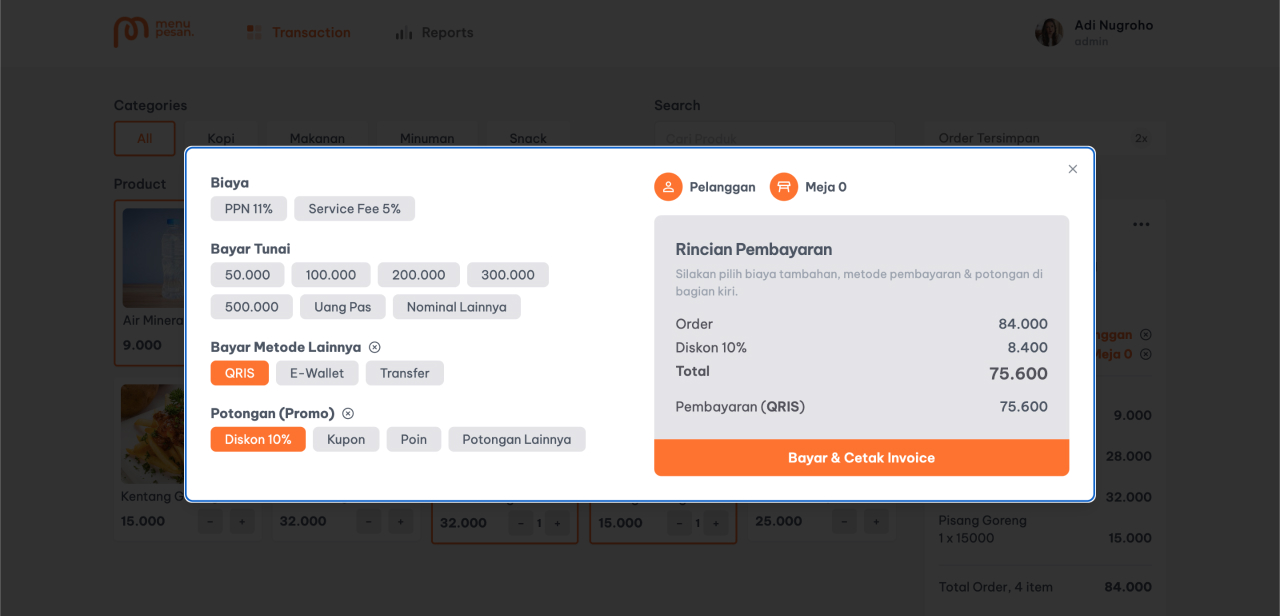Open the three-dot order options menu

[1141, 225]
